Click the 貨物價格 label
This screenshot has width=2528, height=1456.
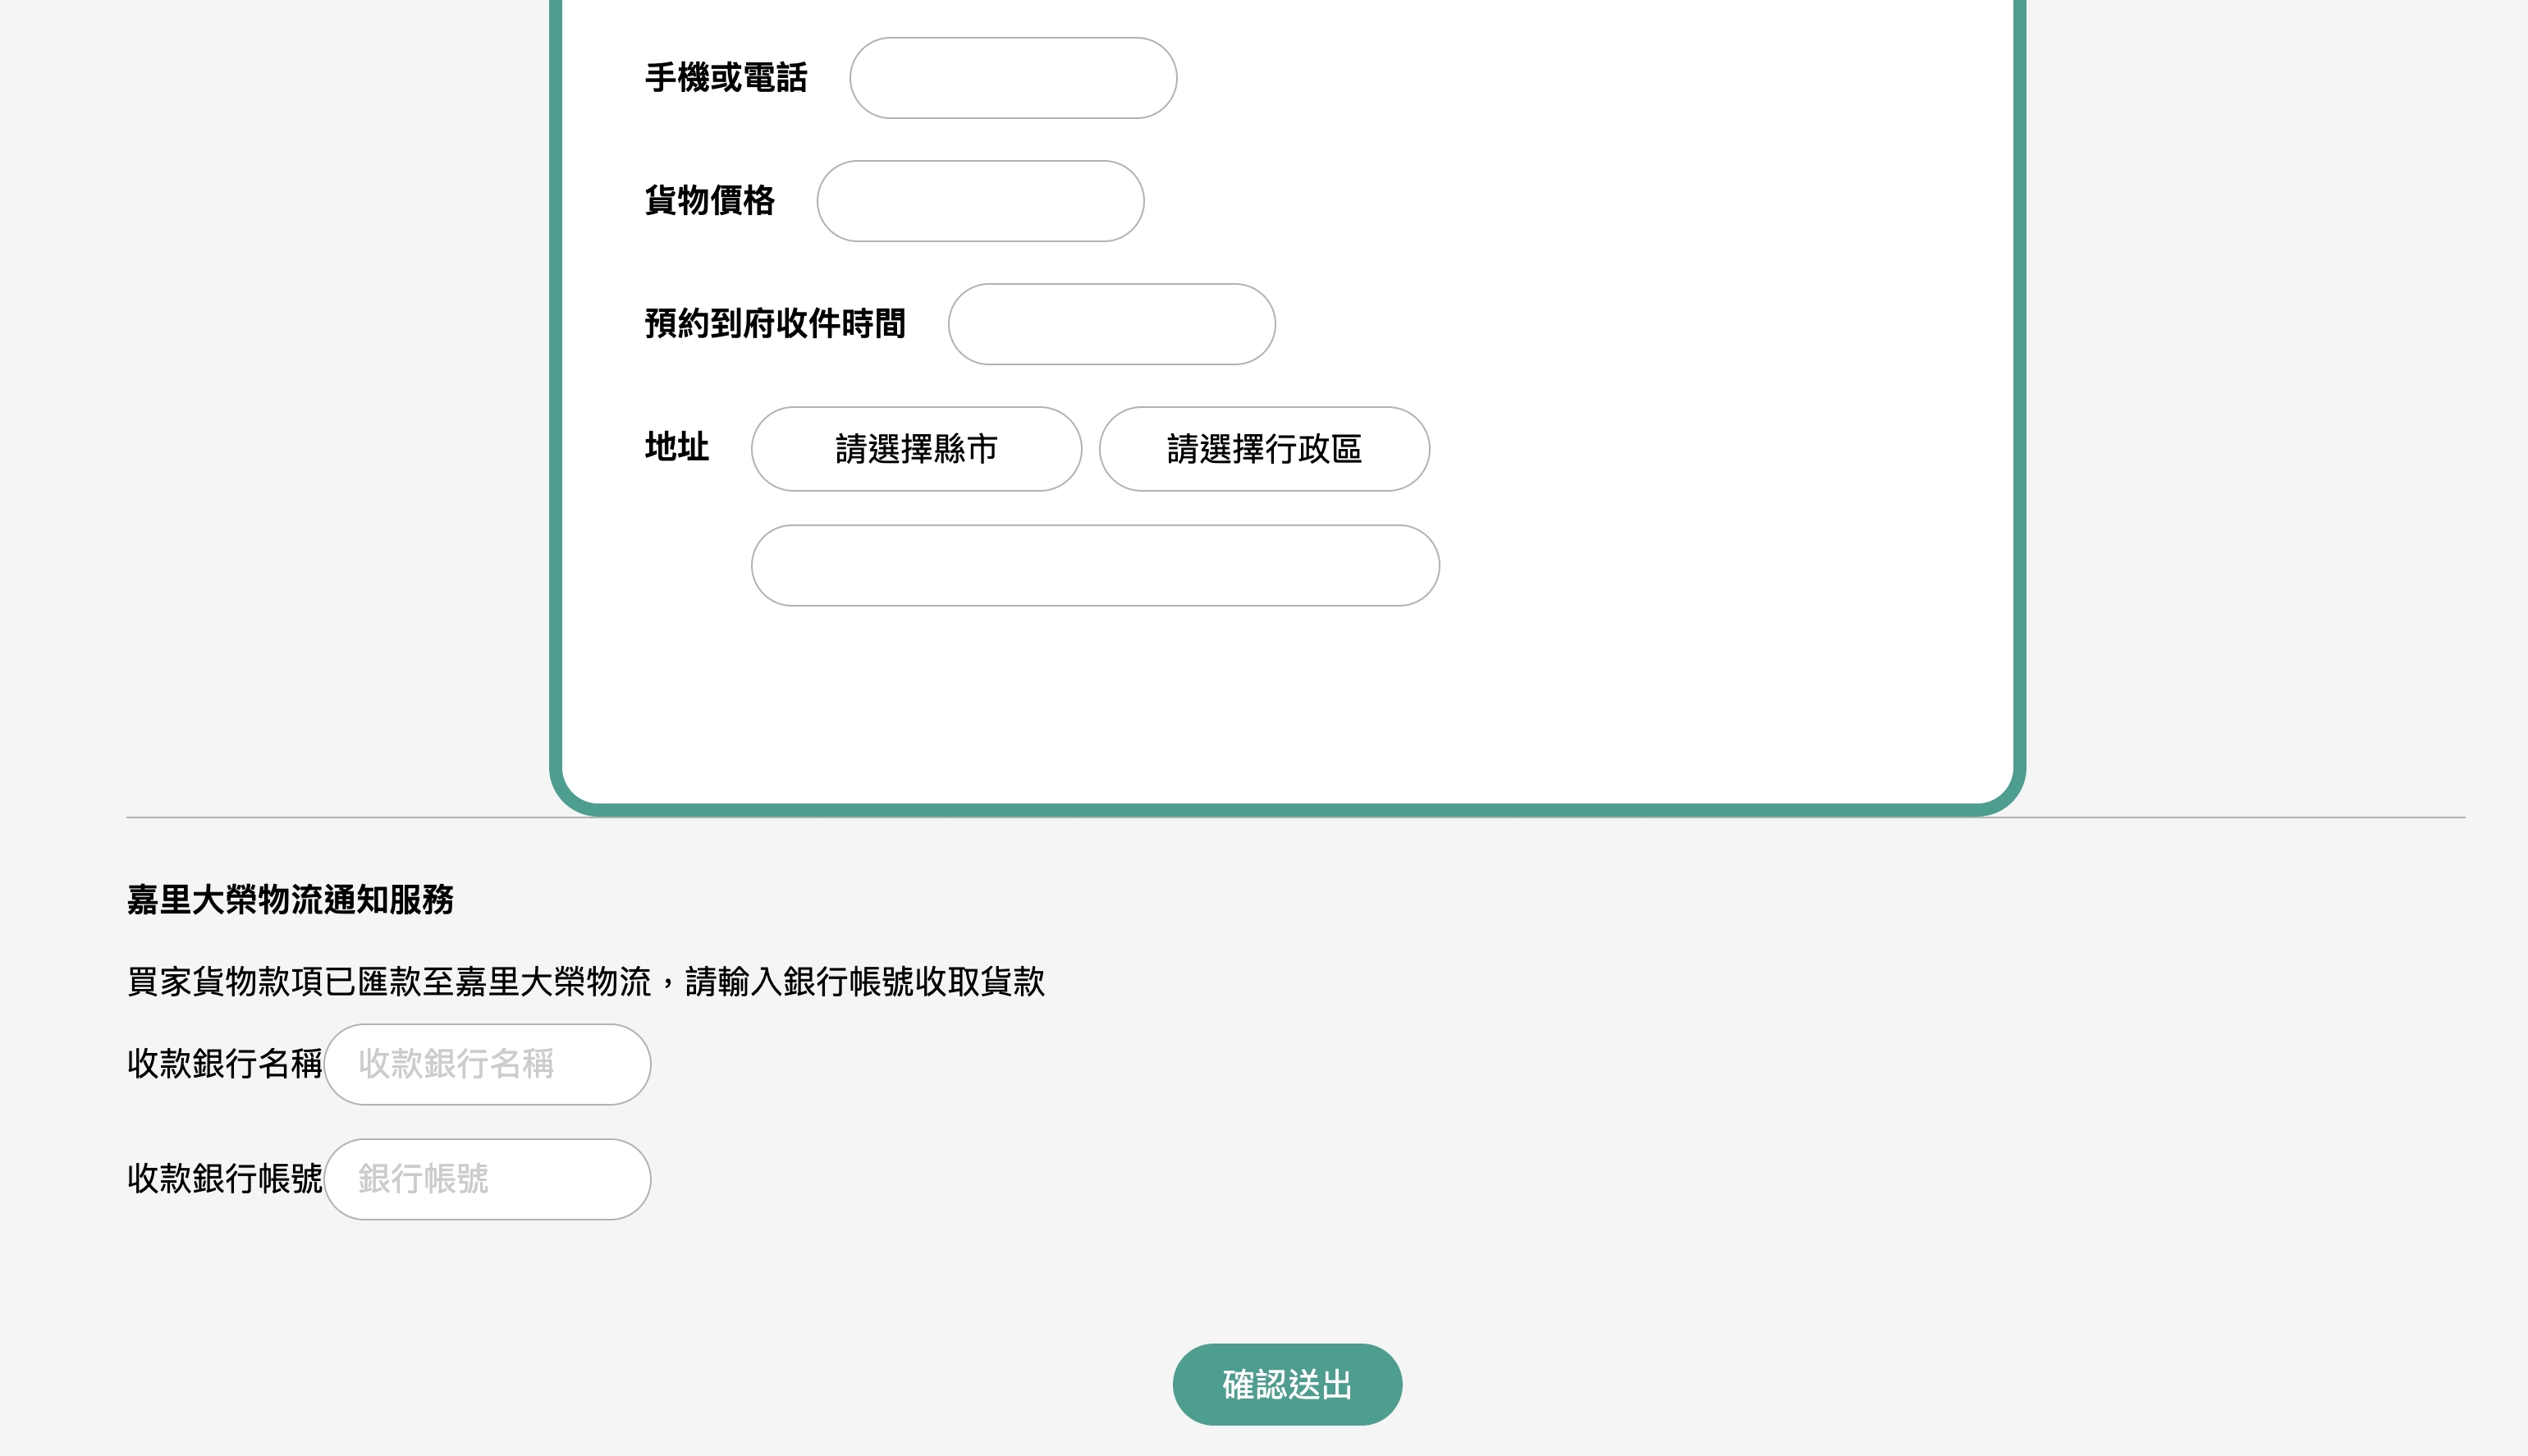[x=710, y=201]
